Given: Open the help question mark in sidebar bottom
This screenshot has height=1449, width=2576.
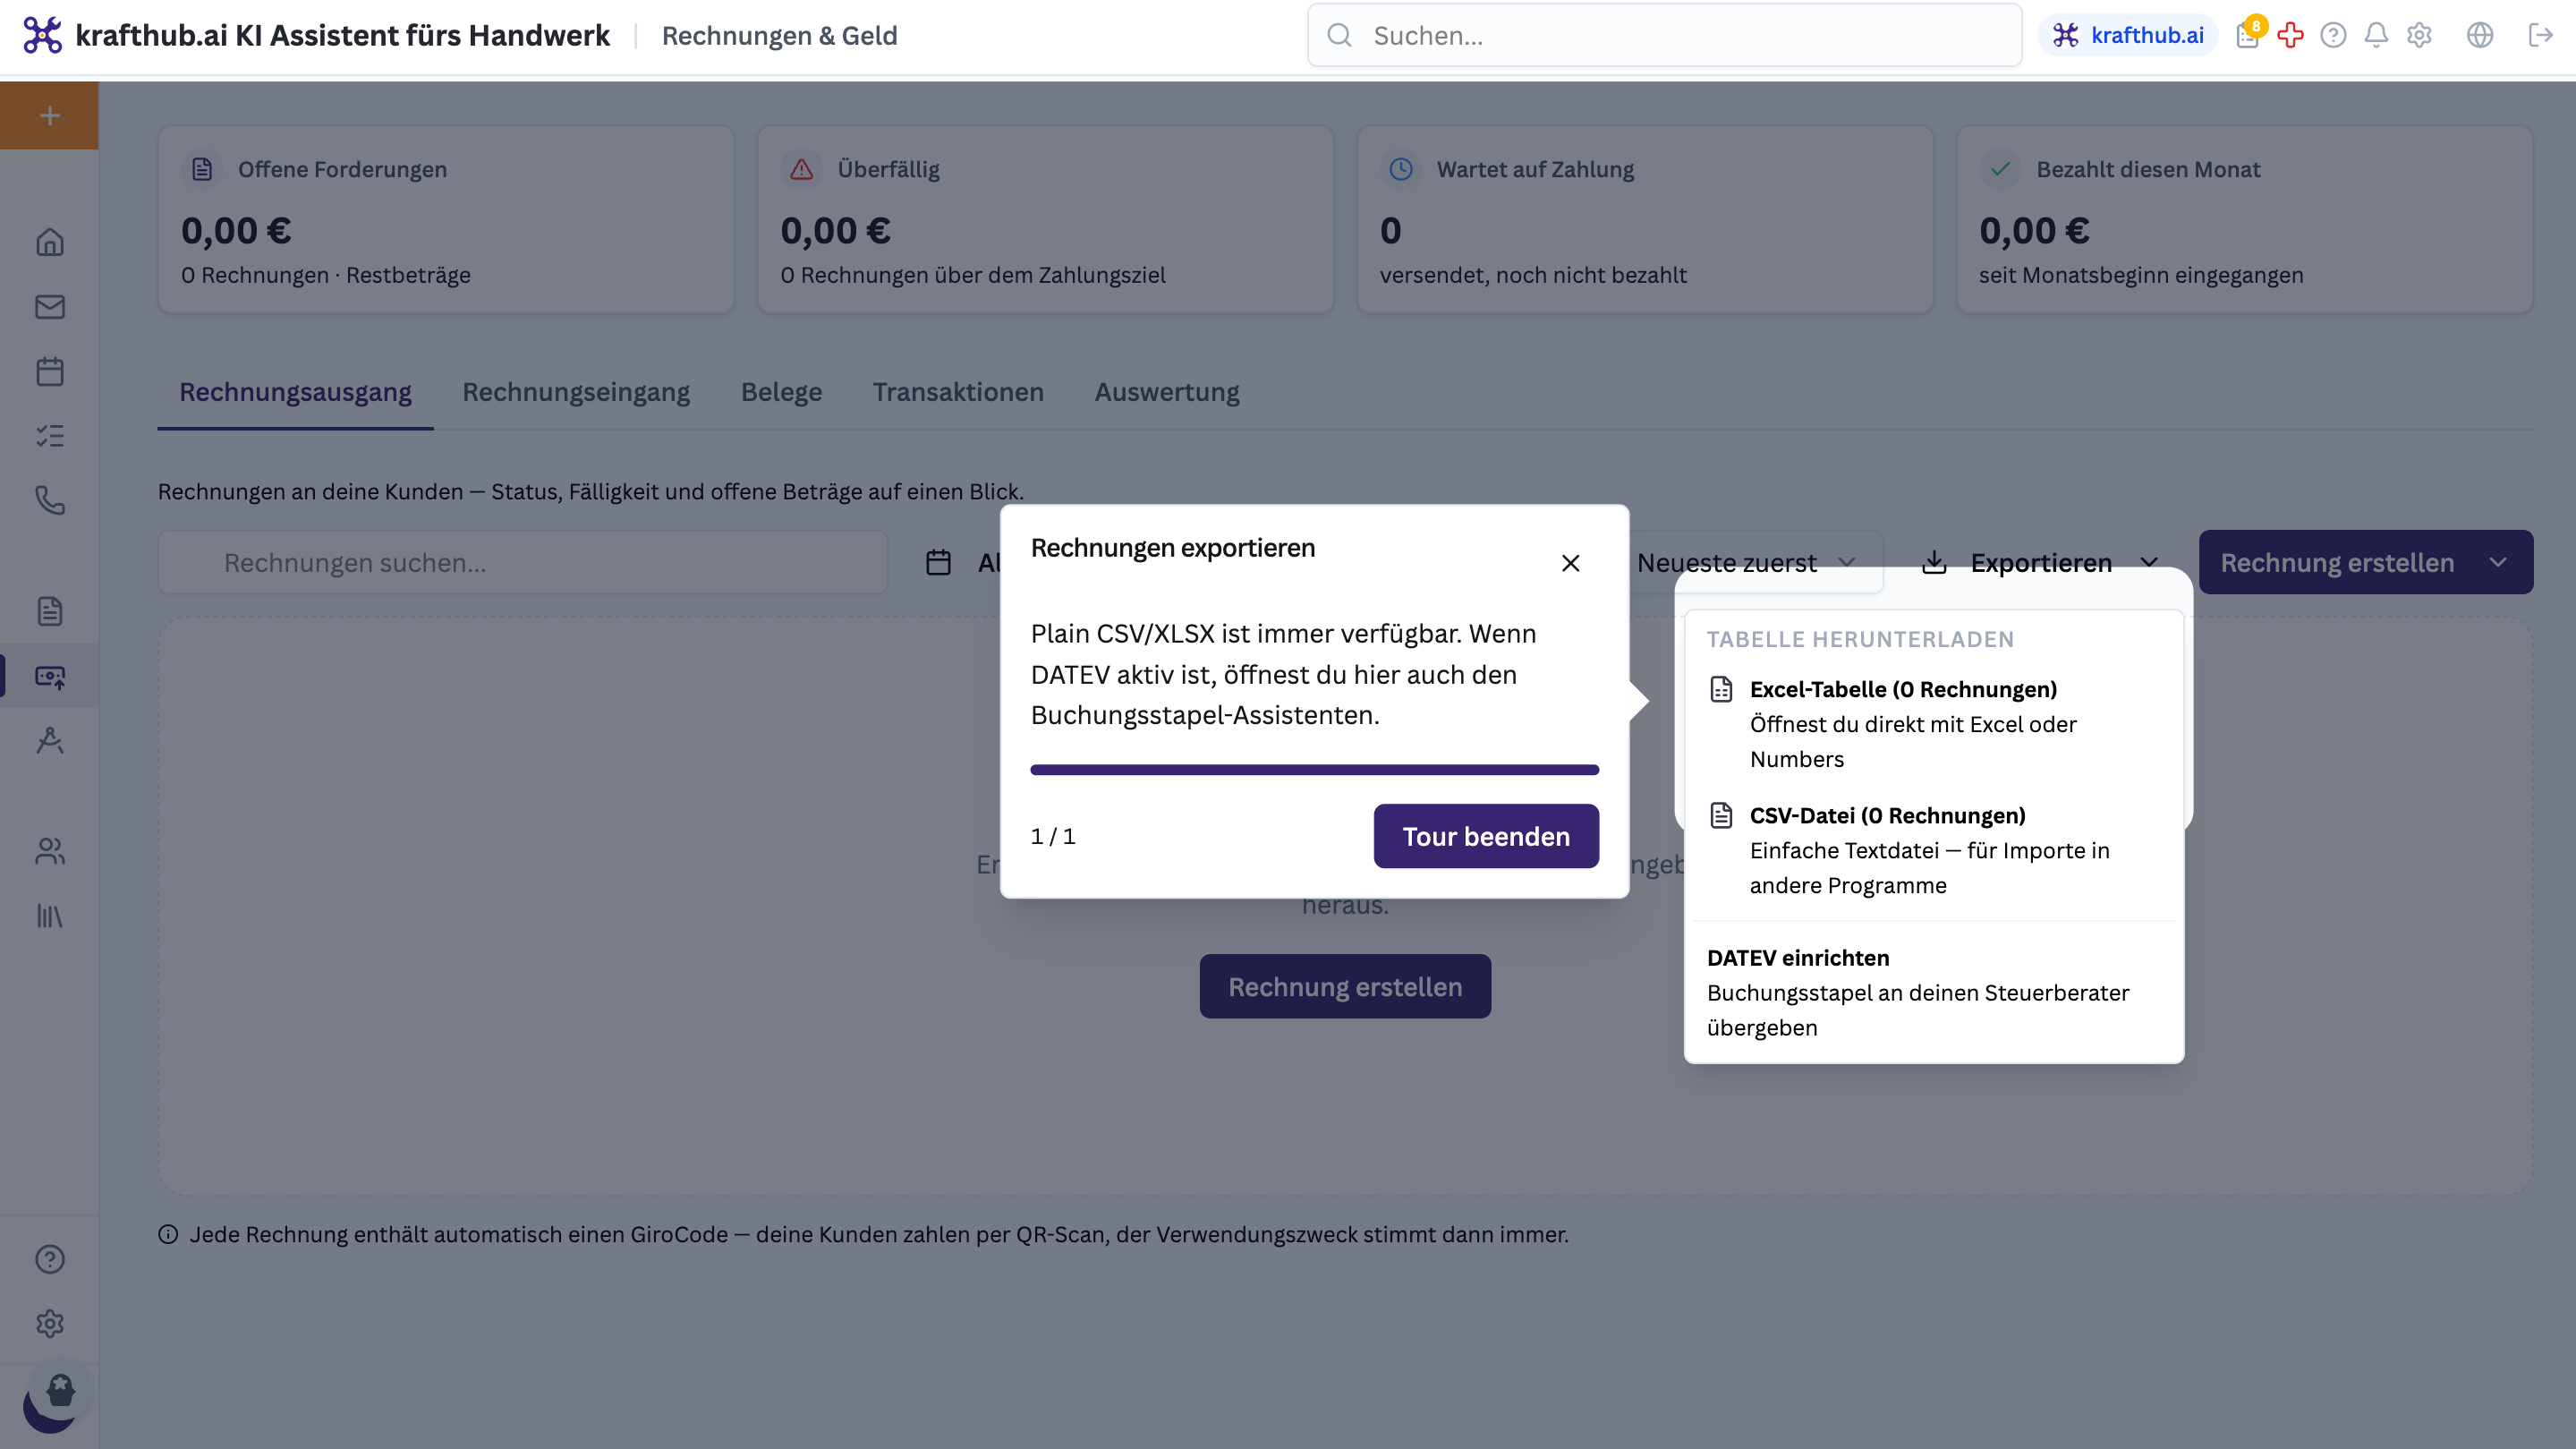Looking at the screenshot, I should coord(49,1259).
